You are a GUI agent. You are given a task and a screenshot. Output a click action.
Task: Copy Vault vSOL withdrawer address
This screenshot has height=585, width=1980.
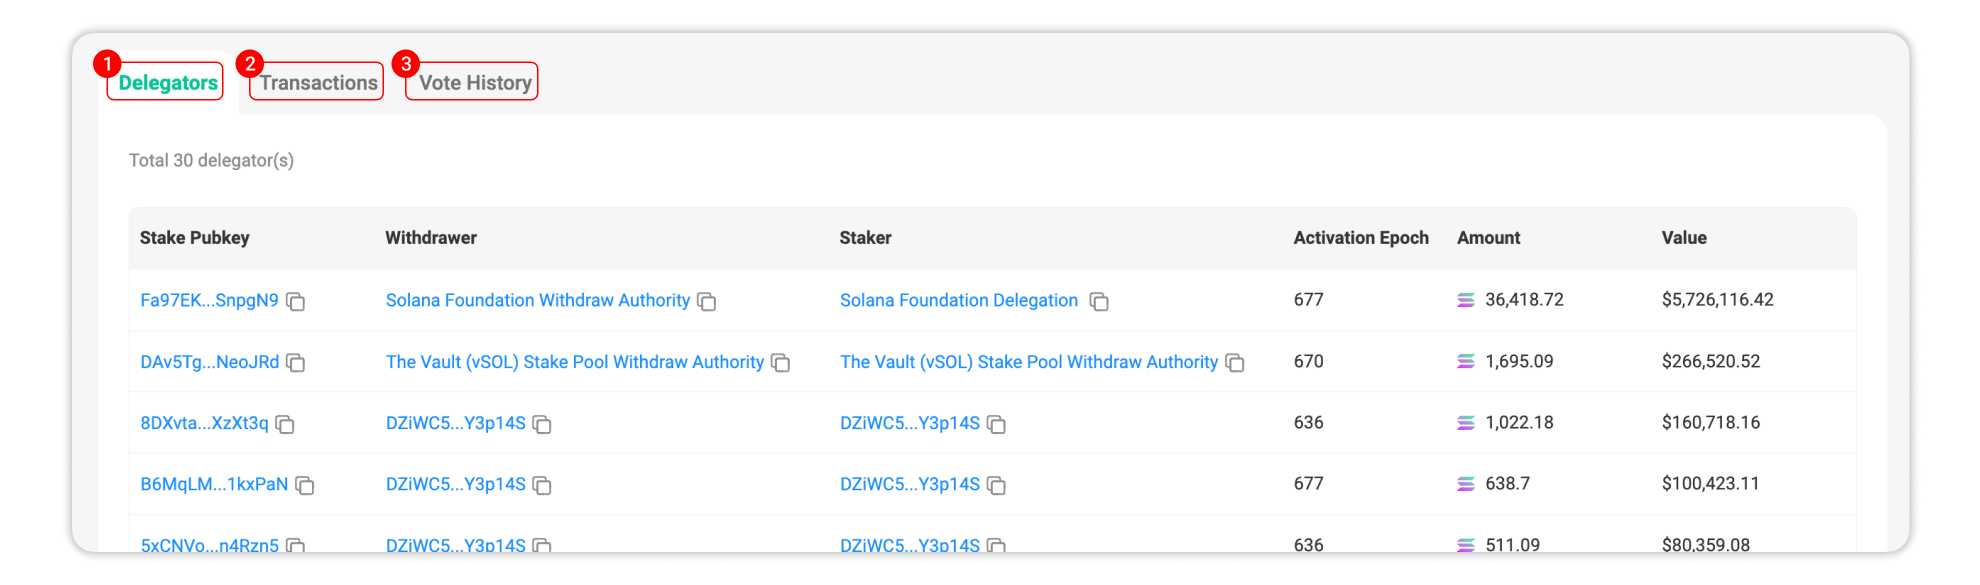click(x=781, y=362)
